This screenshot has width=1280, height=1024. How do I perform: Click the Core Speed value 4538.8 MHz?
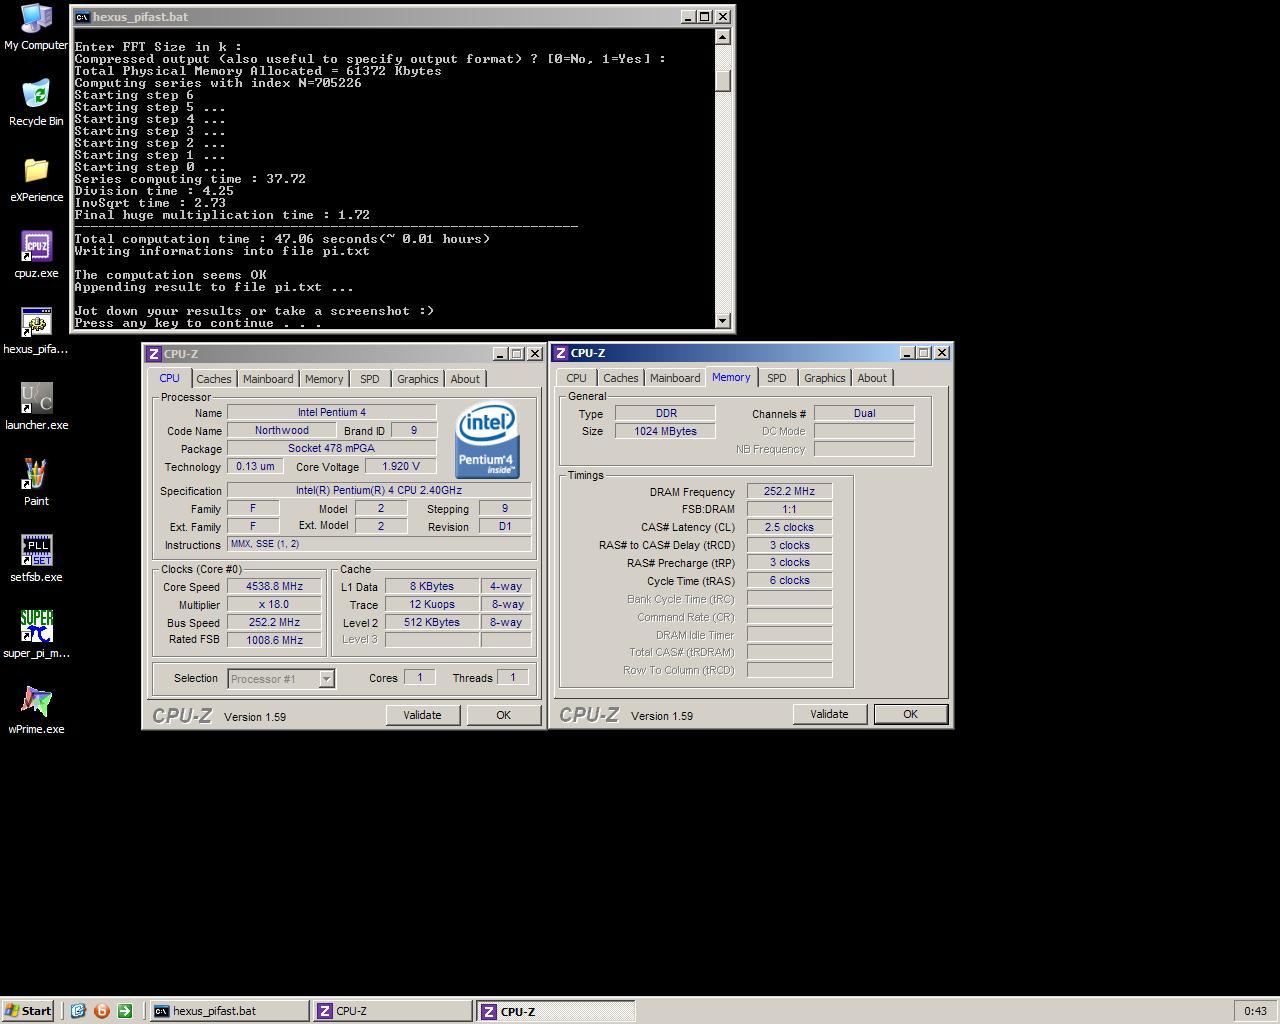pyautogui.click(x=274, y=587)
